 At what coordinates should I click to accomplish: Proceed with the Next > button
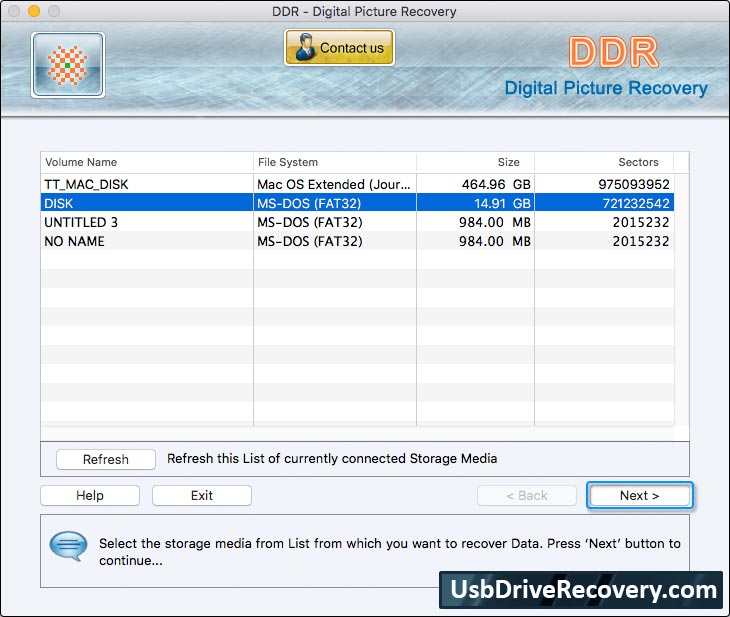(640, 495)
